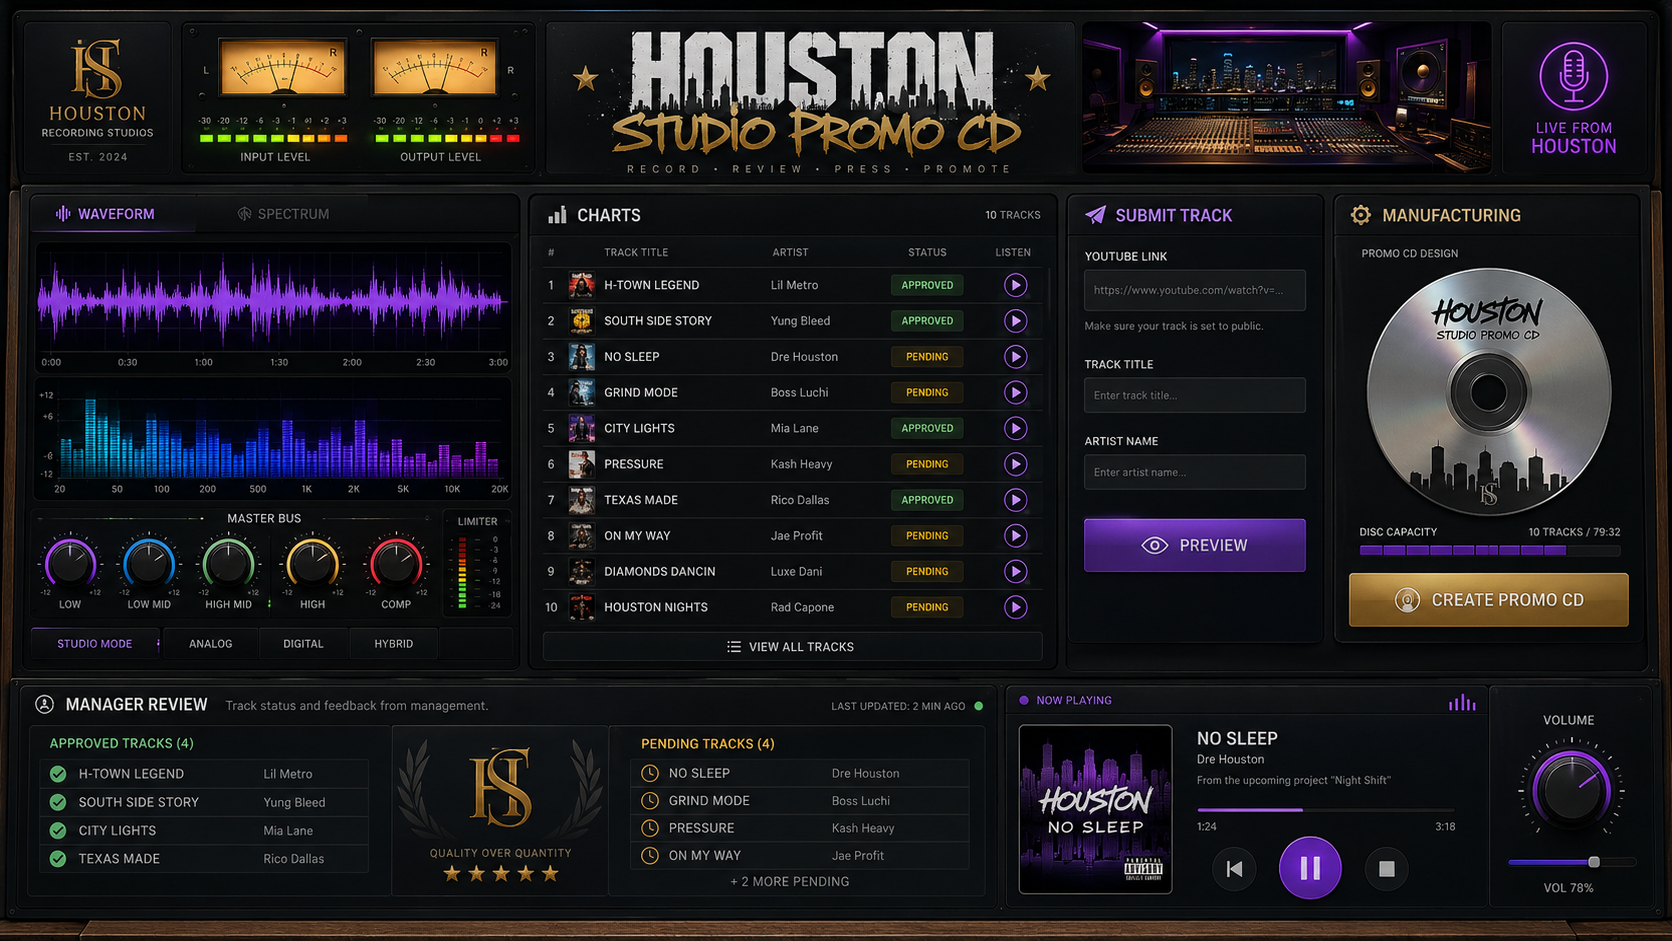Click the TEXAS MADE approved checkmark
This screenshot has width=1672, height=941.
click(x=58, y=859)
